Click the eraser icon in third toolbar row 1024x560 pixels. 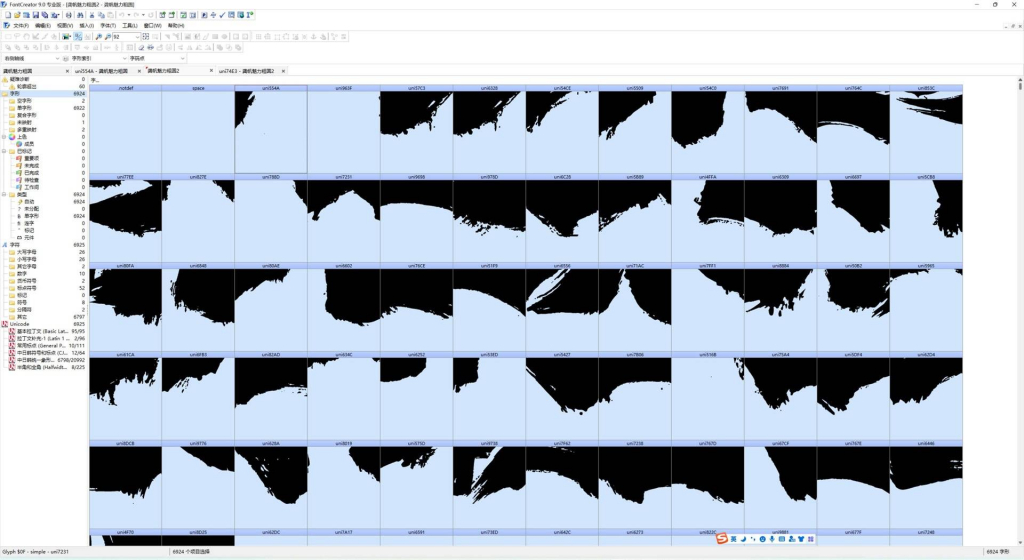(141, 48)
